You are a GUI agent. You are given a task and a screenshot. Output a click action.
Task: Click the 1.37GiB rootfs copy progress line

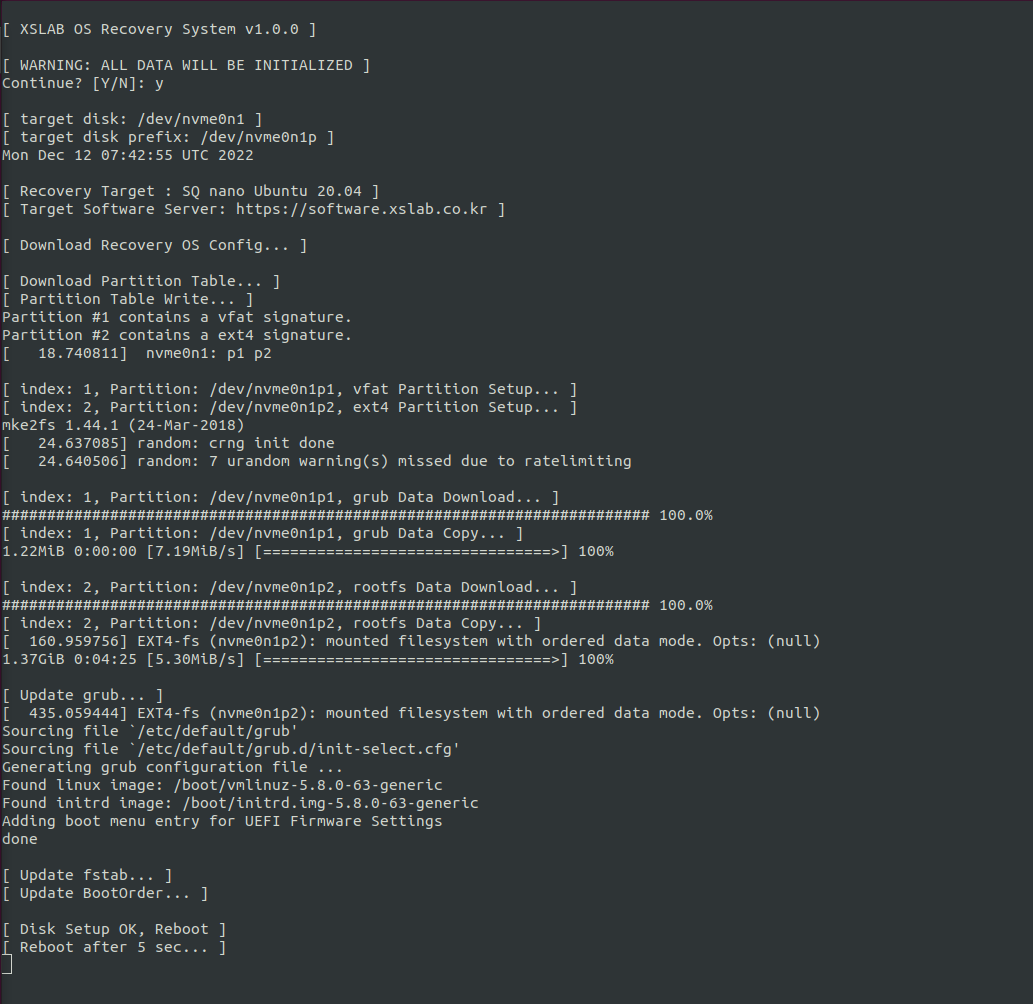click(x=308, y=659)
